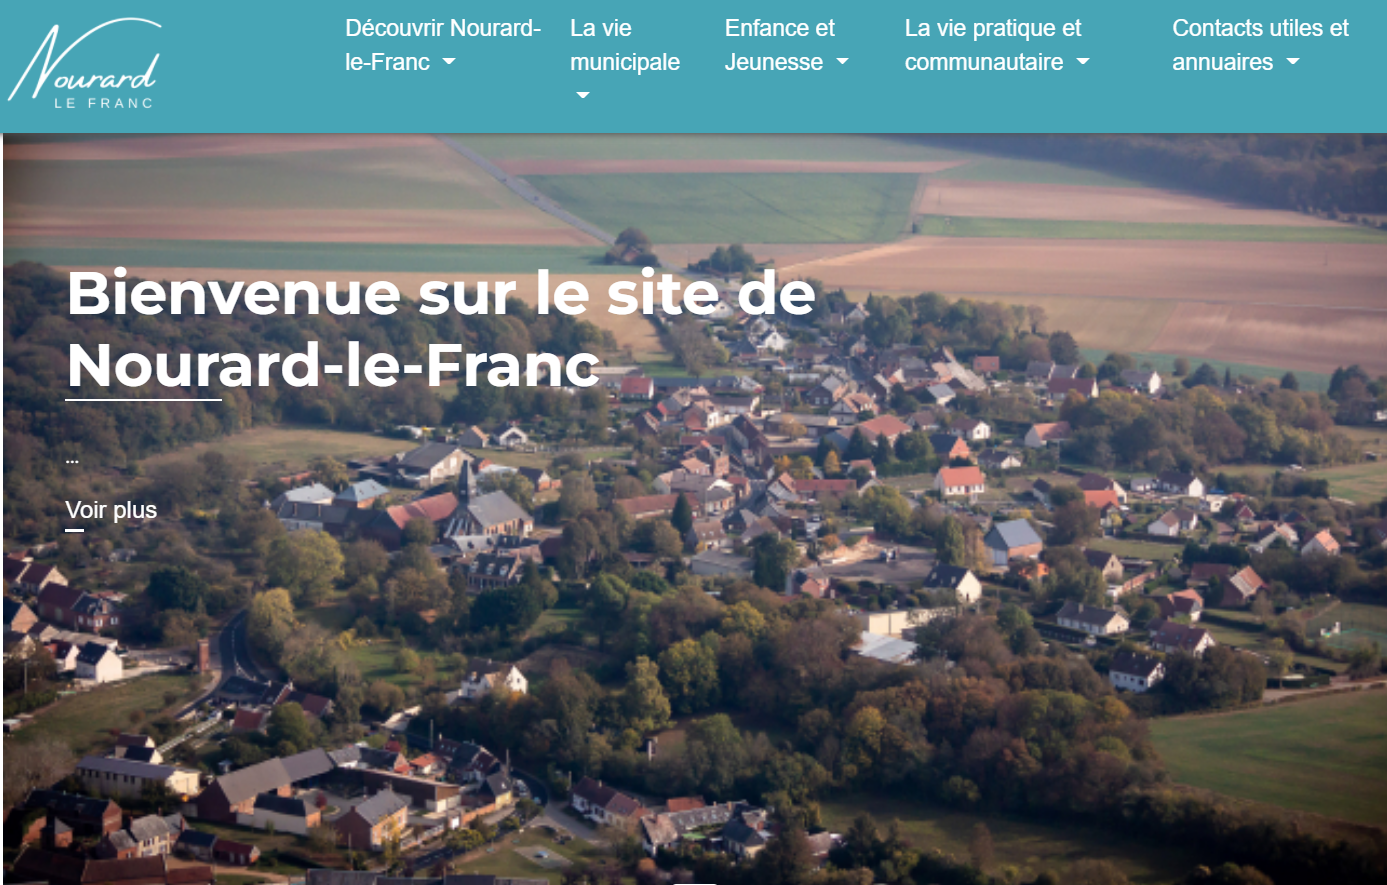
Task: Click the 'LE FRANC' text in the logo
Action: click(x=103, y=99)
